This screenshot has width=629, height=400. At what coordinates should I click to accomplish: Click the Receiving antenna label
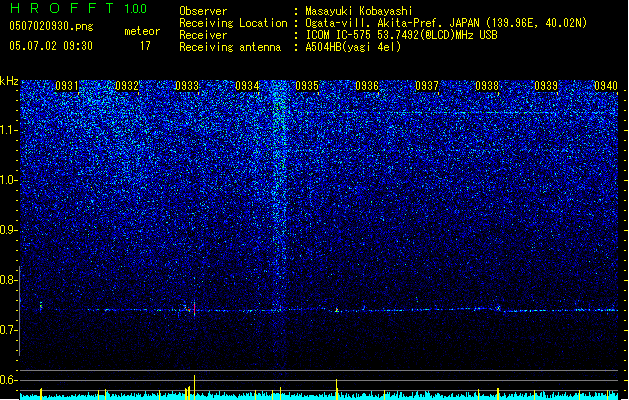(x=230, y=47)
